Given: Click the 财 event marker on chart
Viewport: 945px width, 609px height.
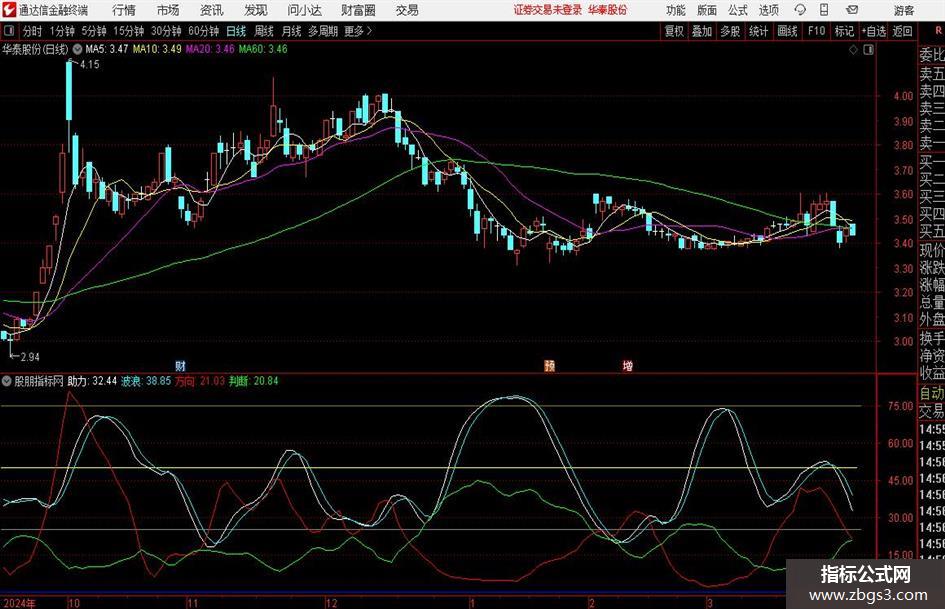Looking at the screenshot, I should (x=180, y=366).
